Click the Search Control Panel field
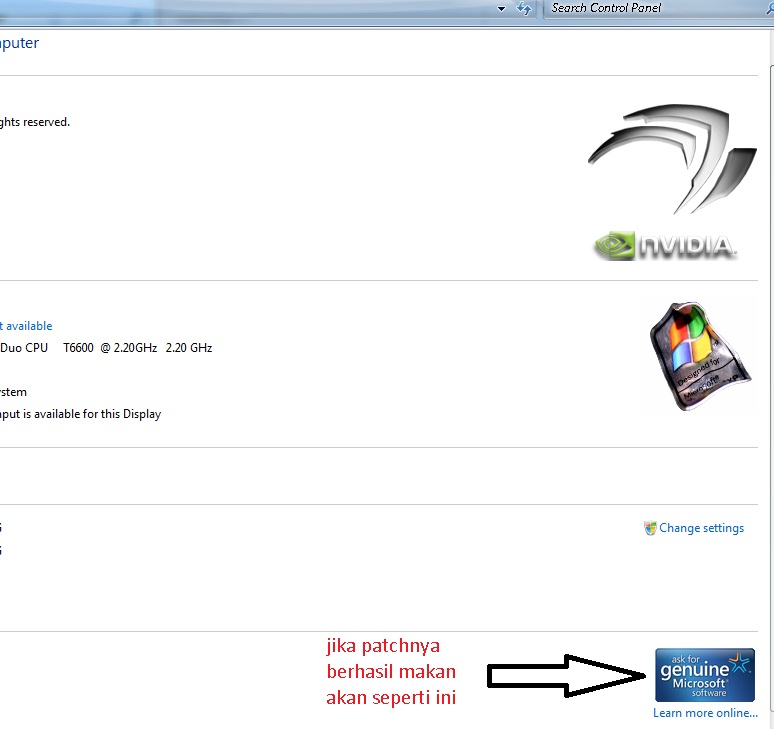The width and height of the screenshot is (774, 729). (658, 8)
